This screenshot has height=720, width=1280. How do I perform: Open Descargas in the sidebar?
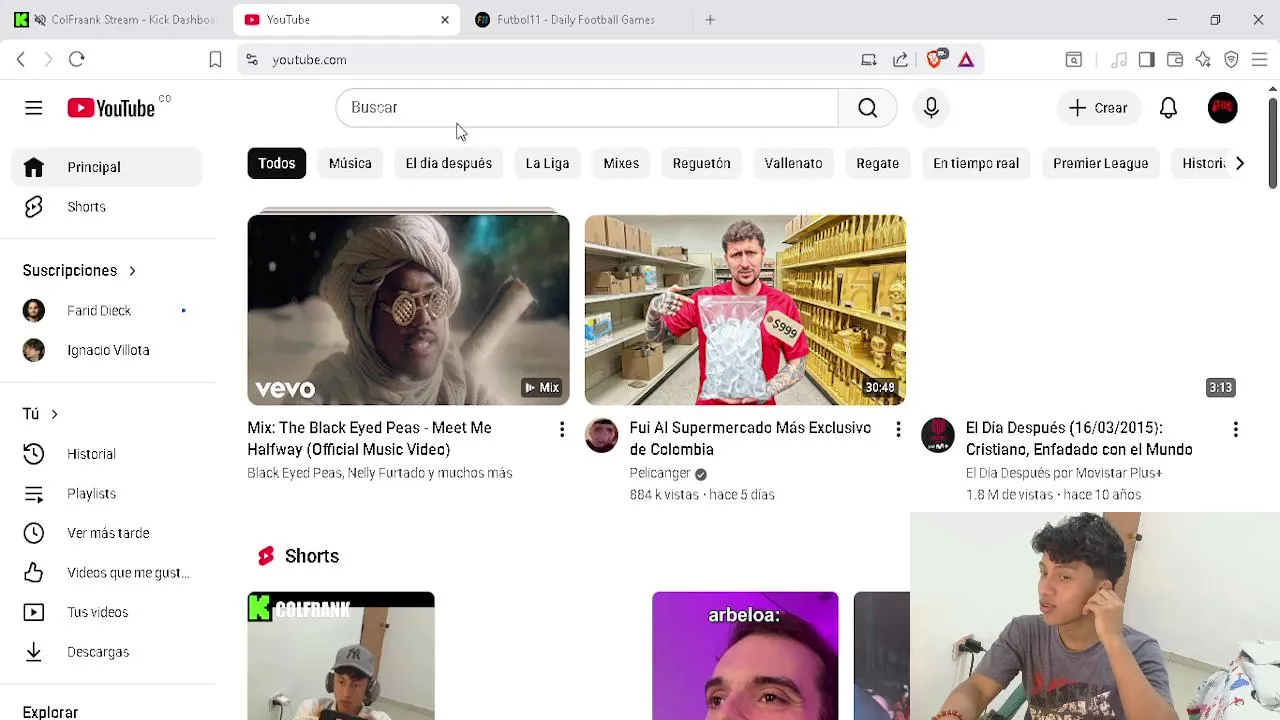[x=107, y=652]
